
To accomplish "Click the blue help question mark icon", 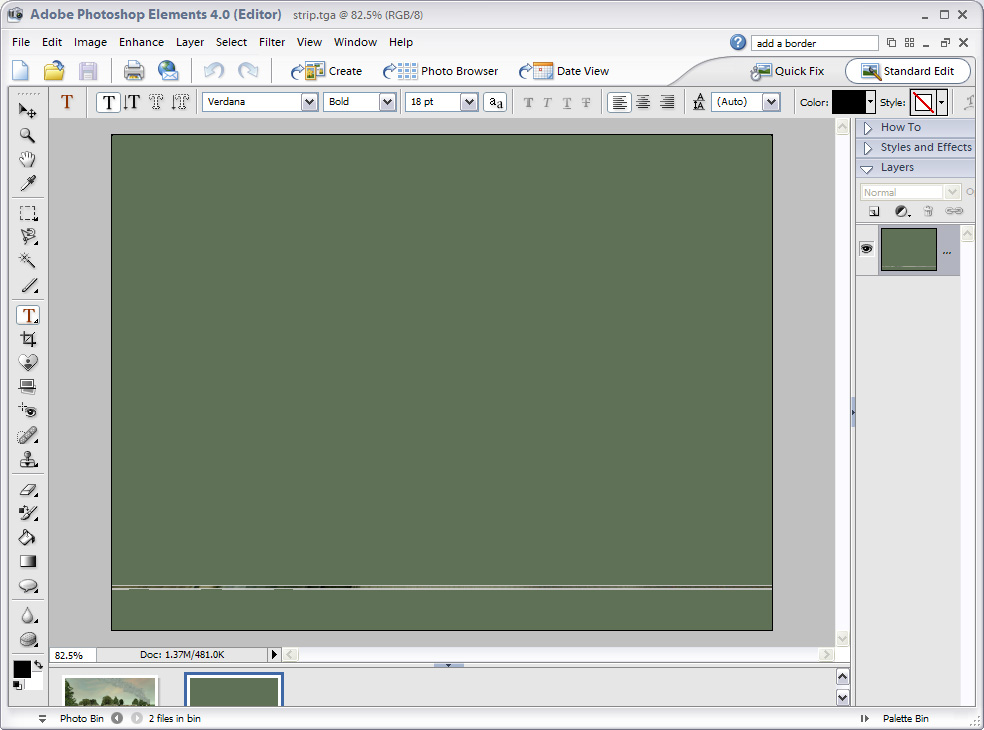I will tap(738, 42).
